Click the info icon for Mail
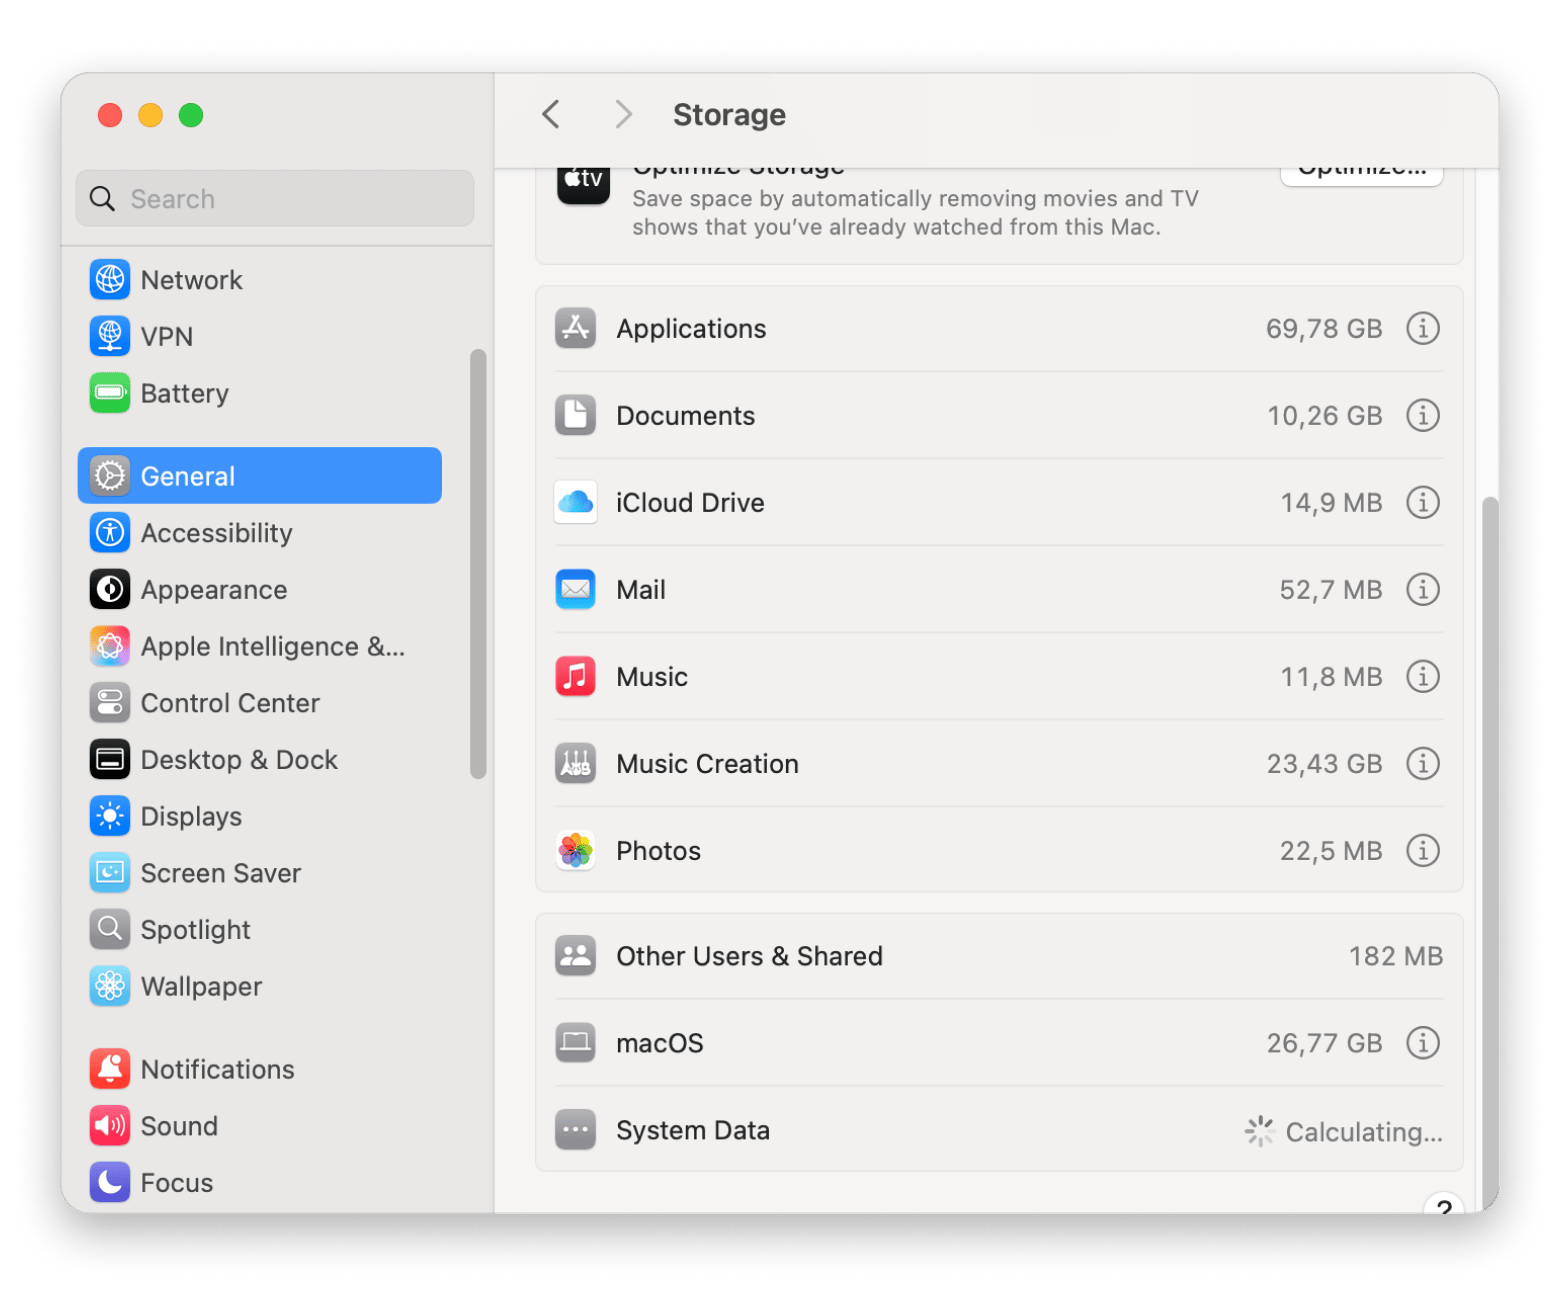Viewport: 1560px width, 1294px height. tap(1422, 590)
